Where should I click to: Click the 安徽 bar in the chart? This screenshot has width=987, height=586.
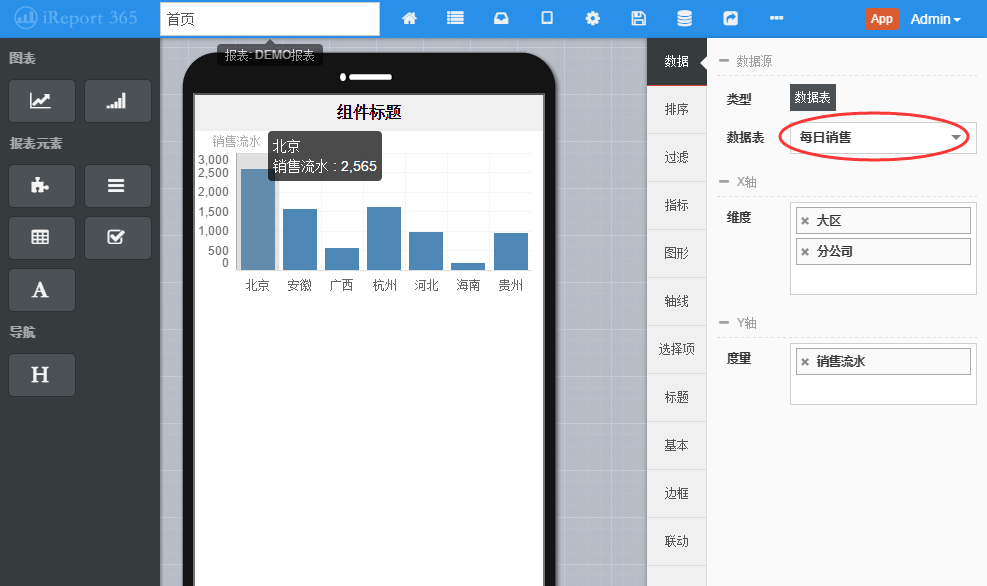(x=300, y=239)
